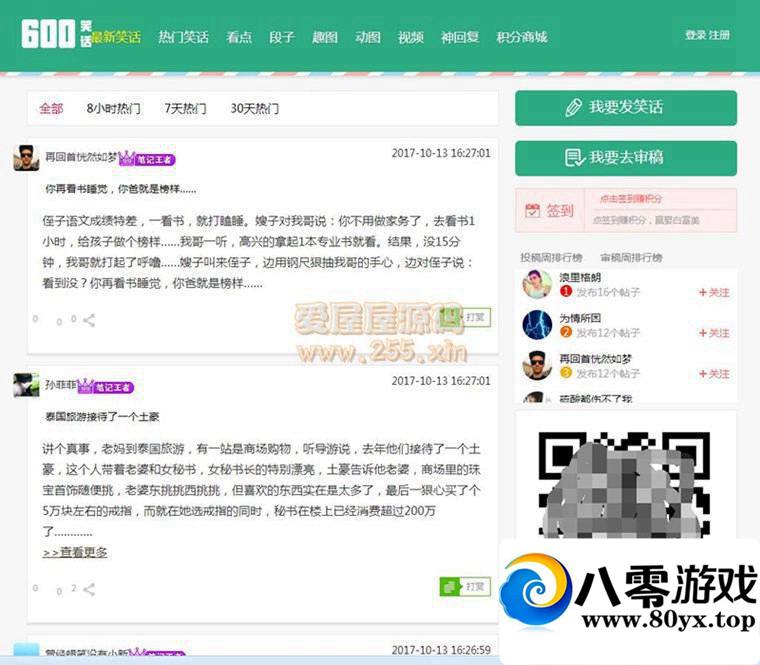Click the 600 笑话 site logo
This screenshot has height=665, width=760.
(x=56, y=34)
